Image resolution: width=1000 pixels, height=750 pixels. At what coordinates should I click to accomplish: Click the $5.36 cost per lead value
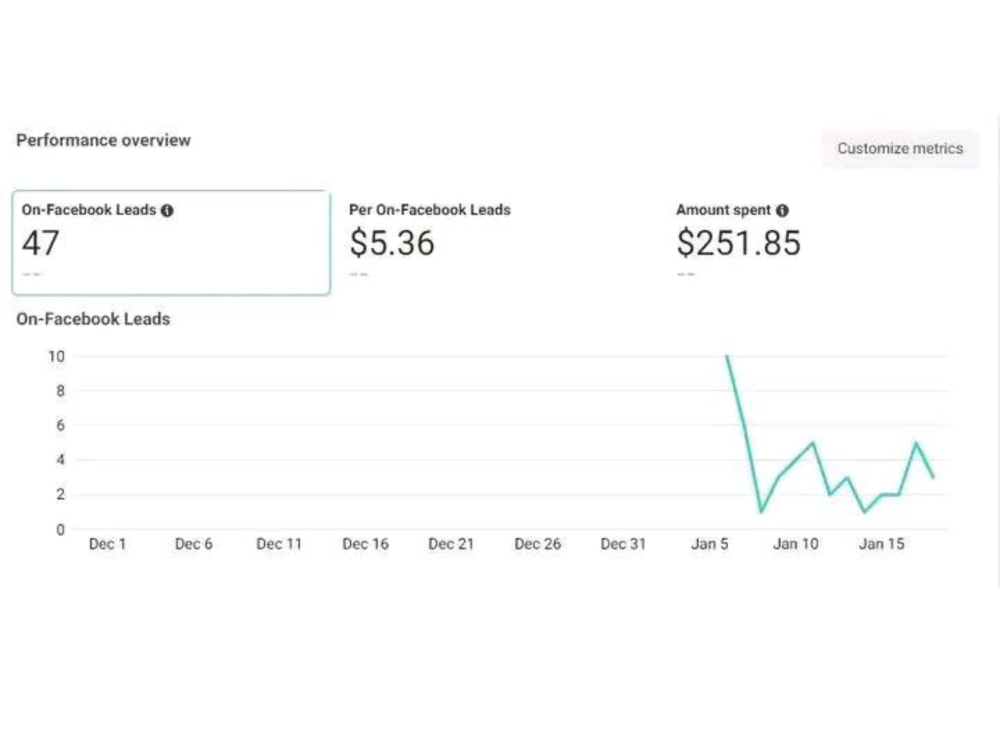point(392,243)
